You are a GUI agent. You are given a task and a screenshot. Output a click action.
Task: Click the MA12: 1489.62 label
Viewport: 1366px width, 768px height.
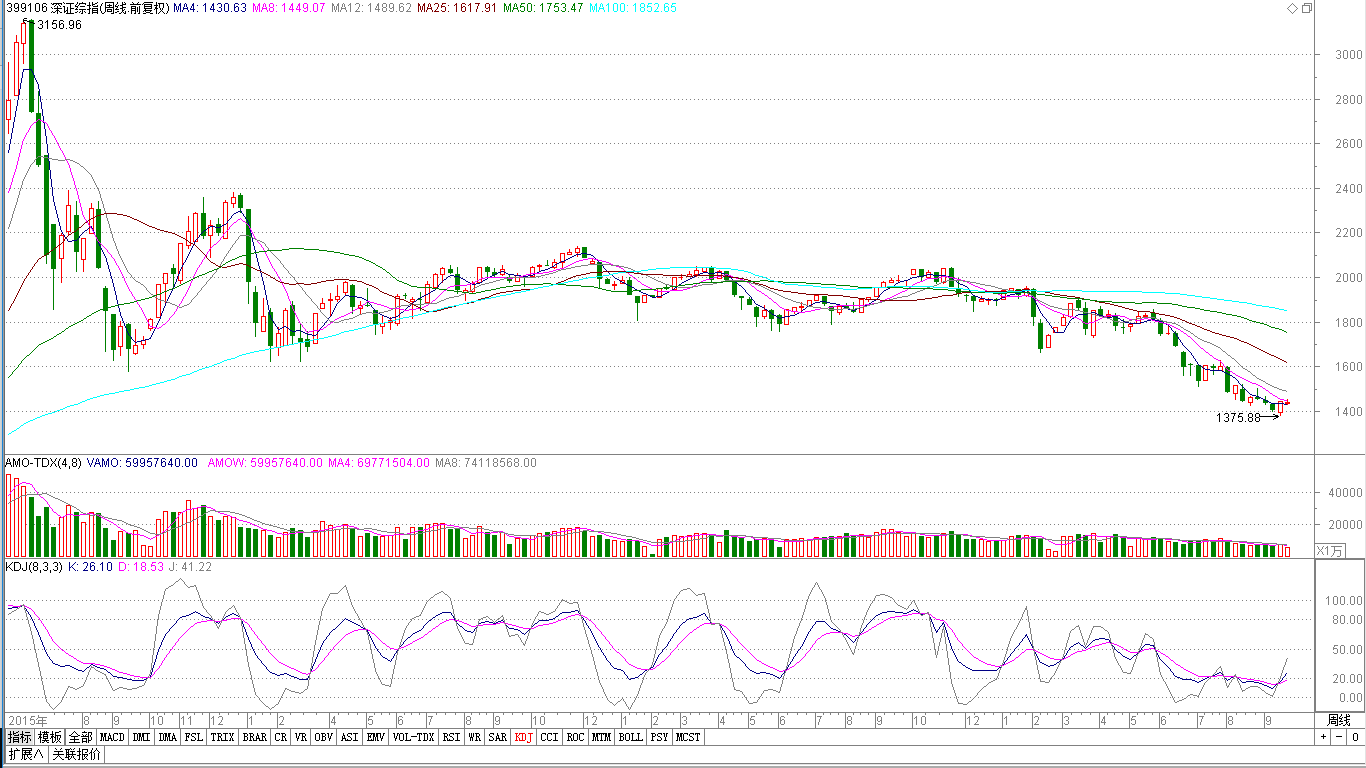click(370, 7)
